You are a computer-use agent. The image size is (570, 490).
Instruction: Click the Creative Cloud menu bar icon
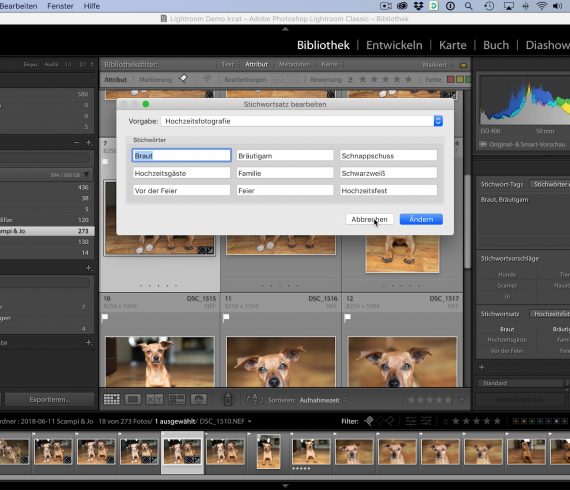click(x=402, y=6)
